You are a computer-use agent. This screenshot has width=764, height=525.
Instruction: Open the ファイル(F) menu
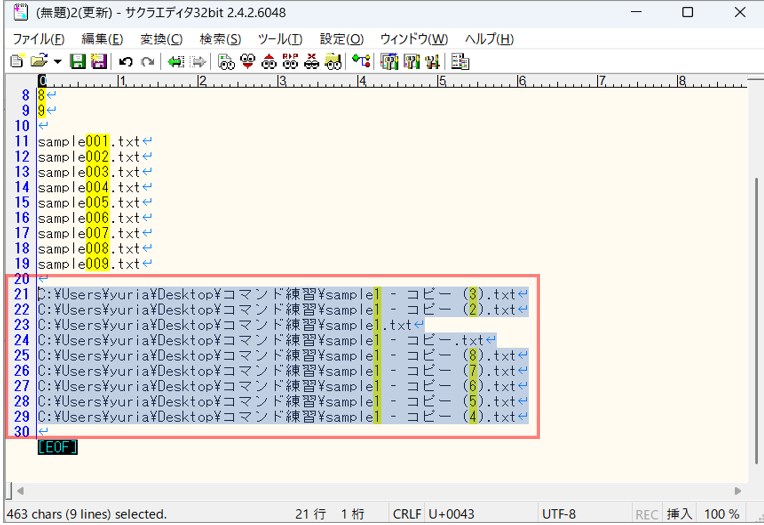(x=38, y=39)
